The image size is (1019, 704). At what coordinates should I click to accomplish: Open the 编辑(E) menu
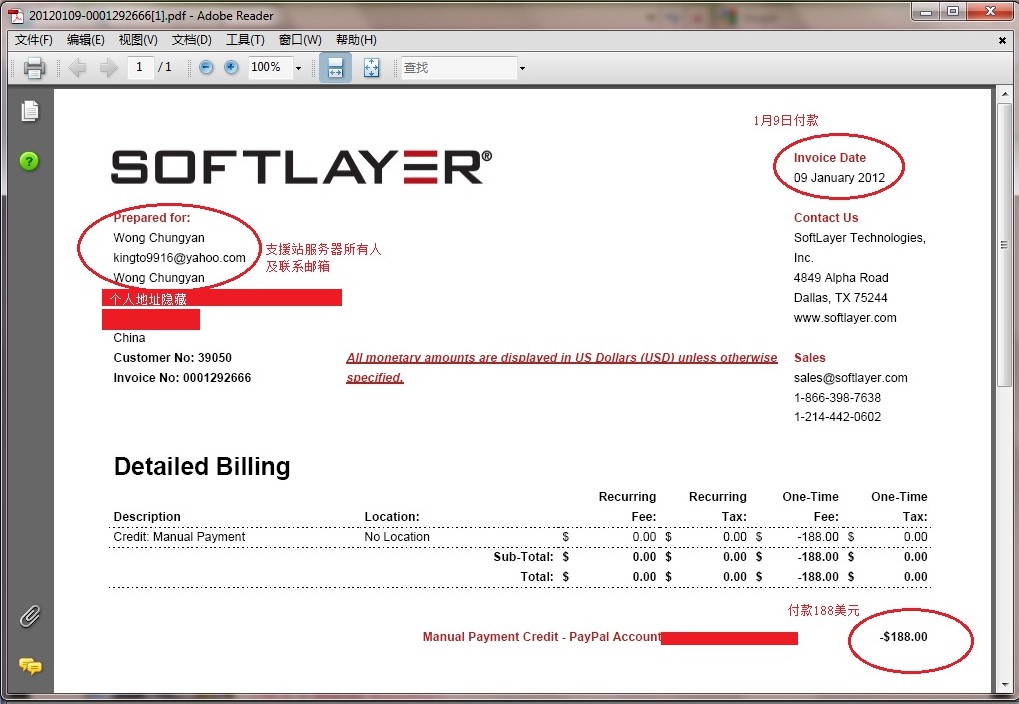pos(86,40)
